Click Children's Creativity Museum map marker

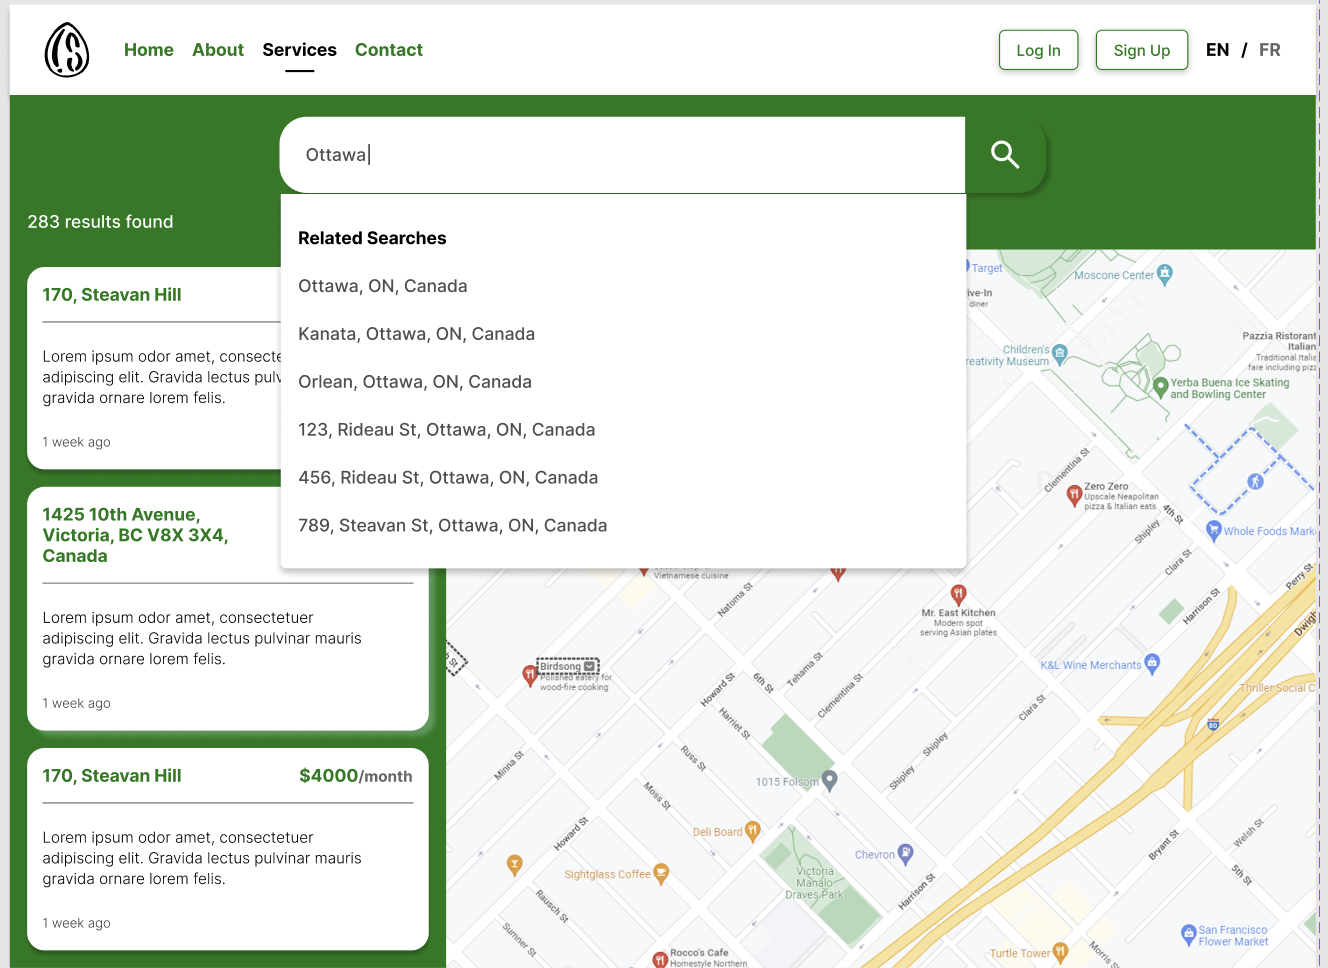click(x=1060, y=353)
